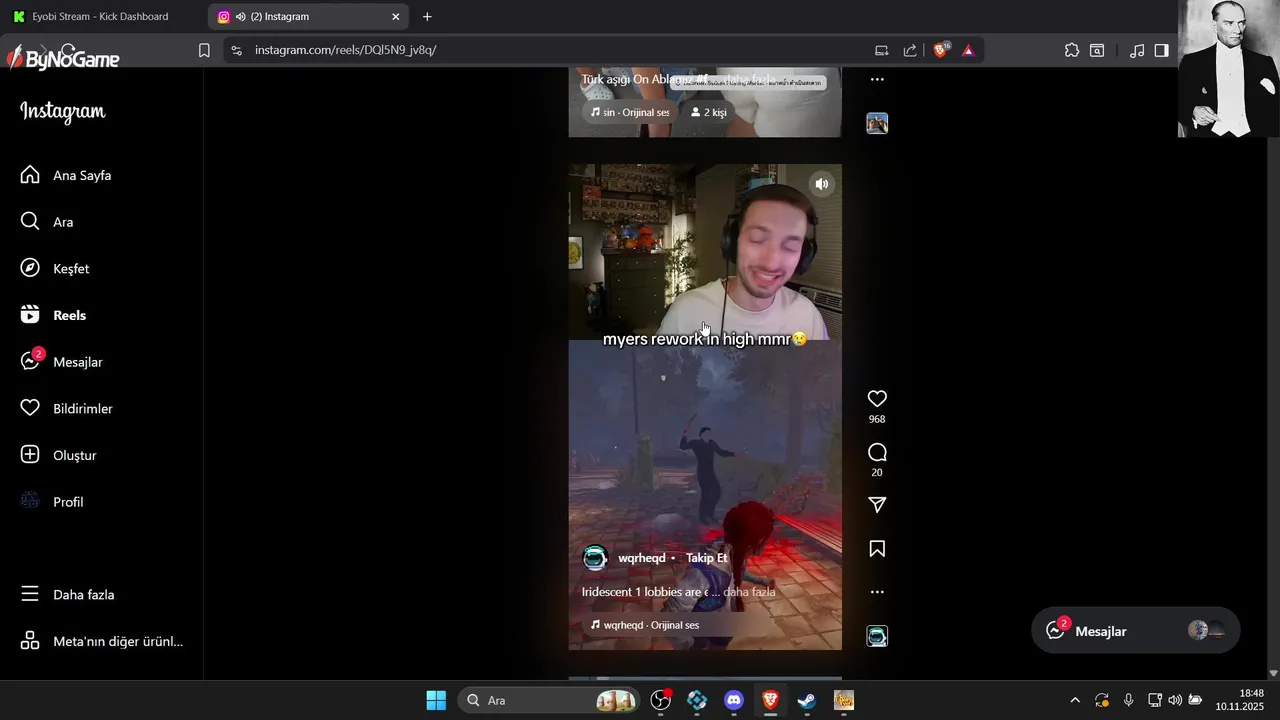
Task: Expand caption with daha fazla on wqrheqd reel
Action: pyautogui.click(x=749, y=592)
